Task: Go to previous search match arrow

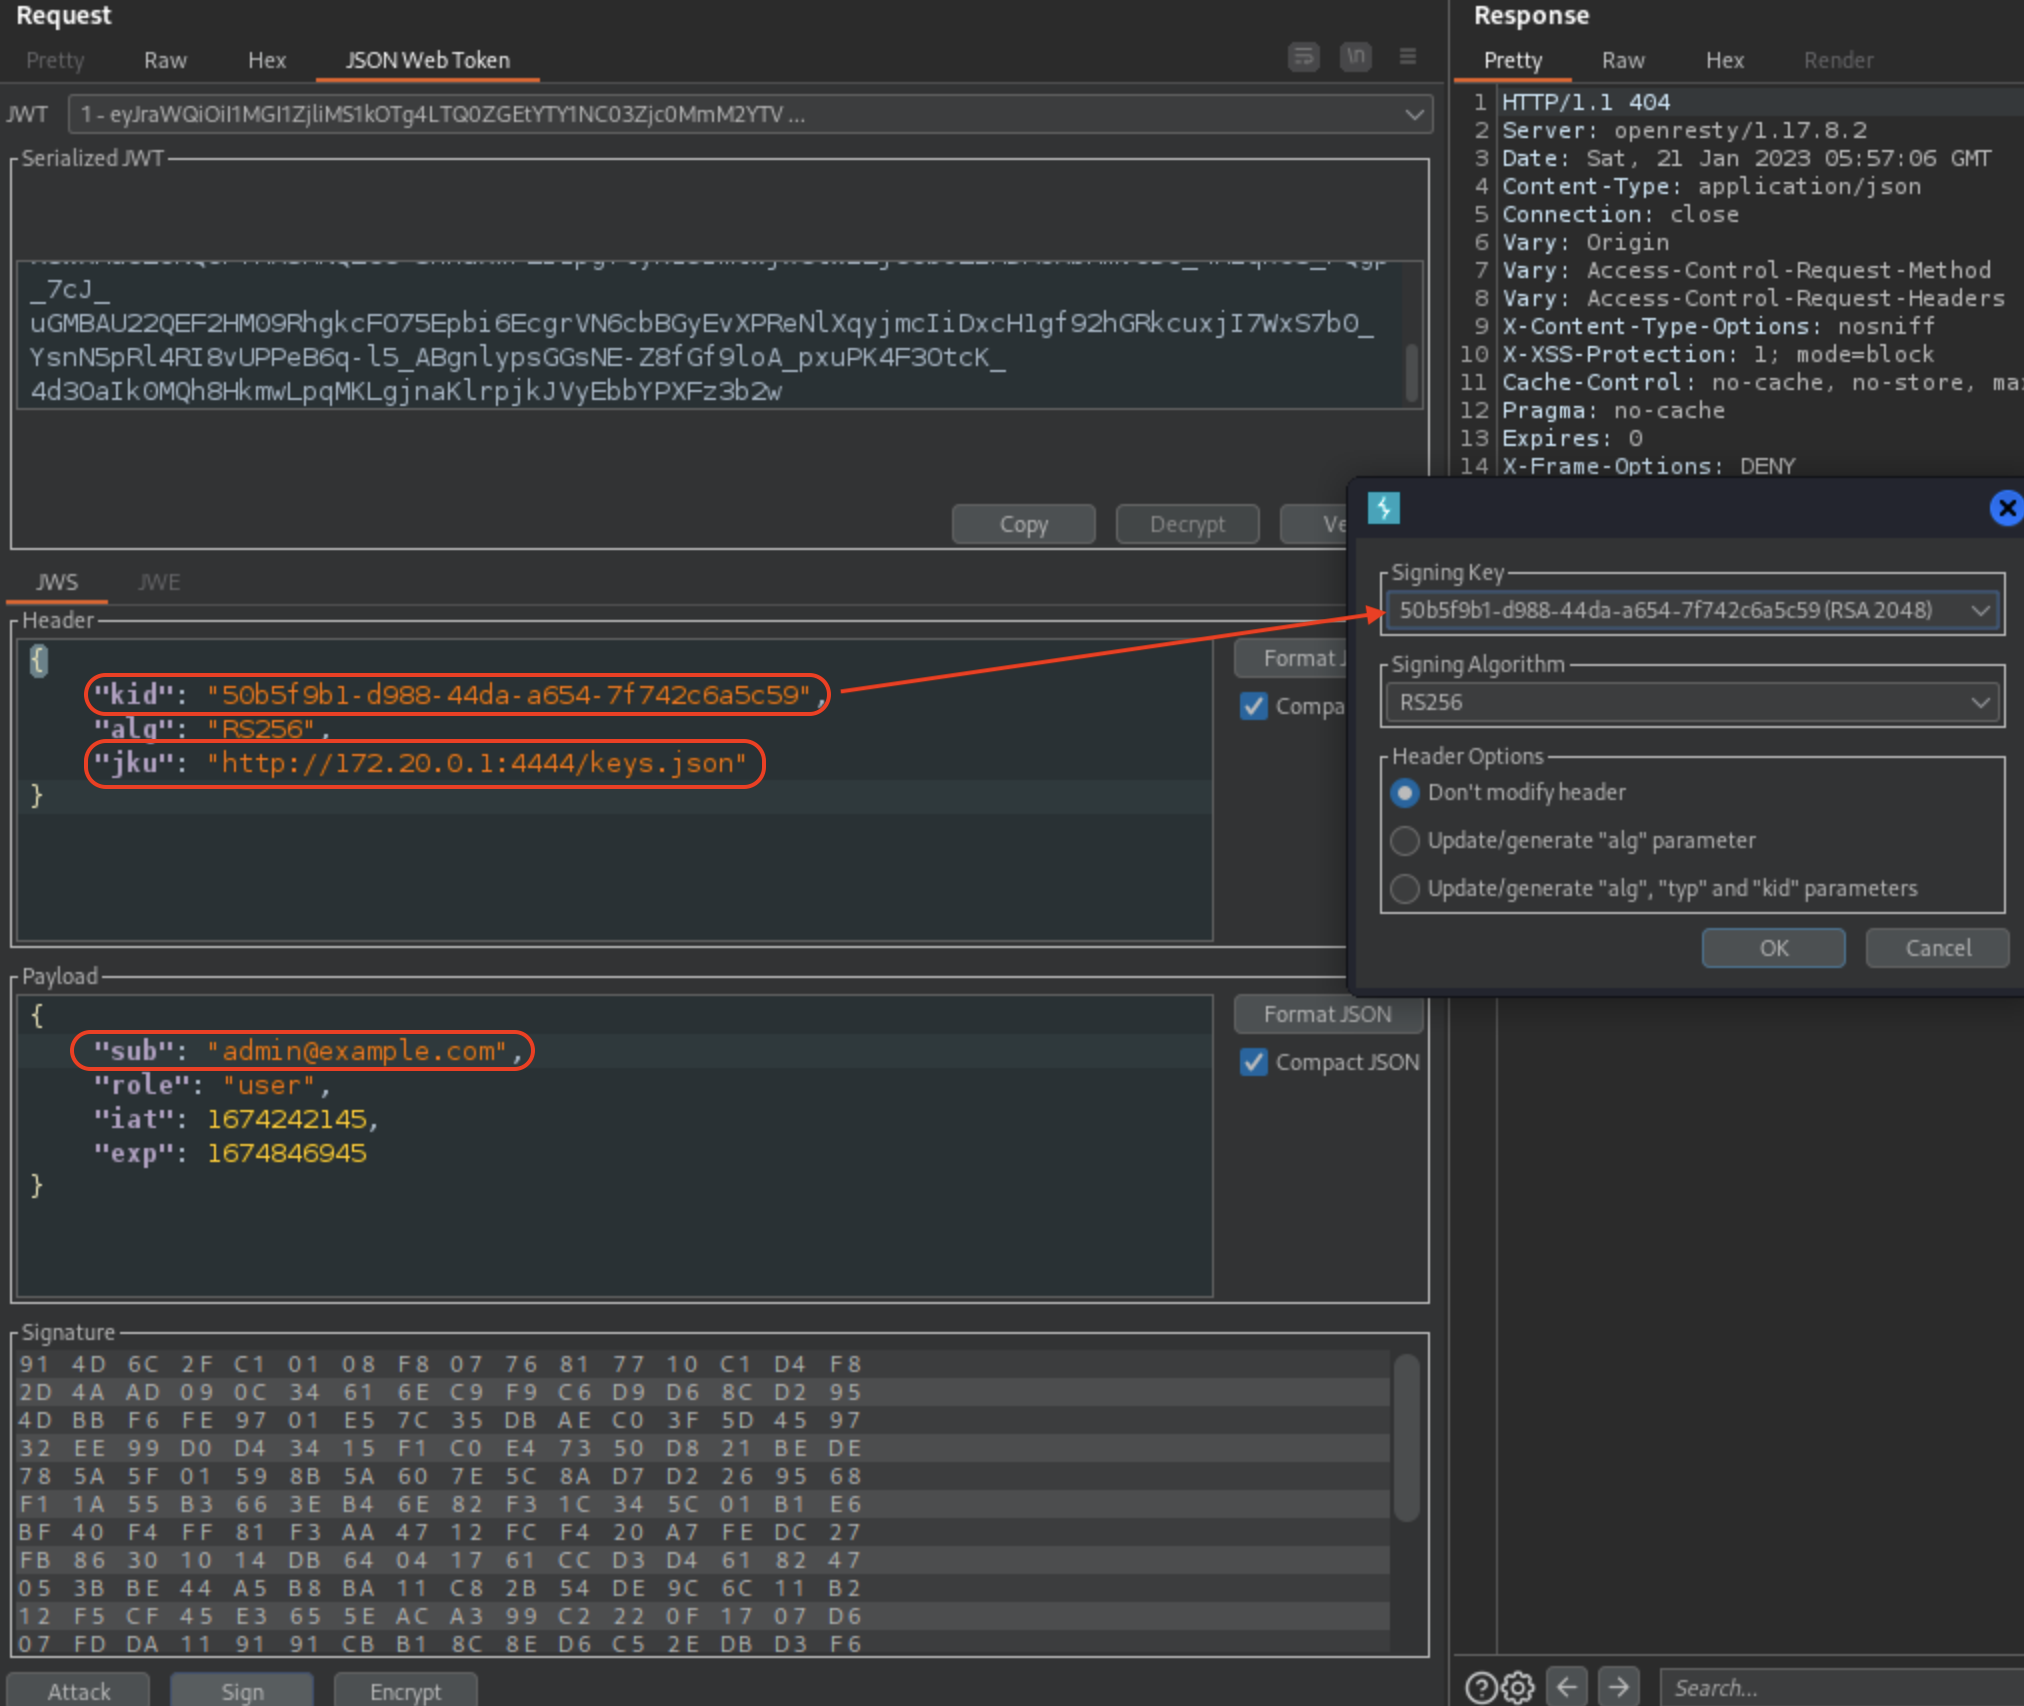Action: (x=1567, y=1688)
